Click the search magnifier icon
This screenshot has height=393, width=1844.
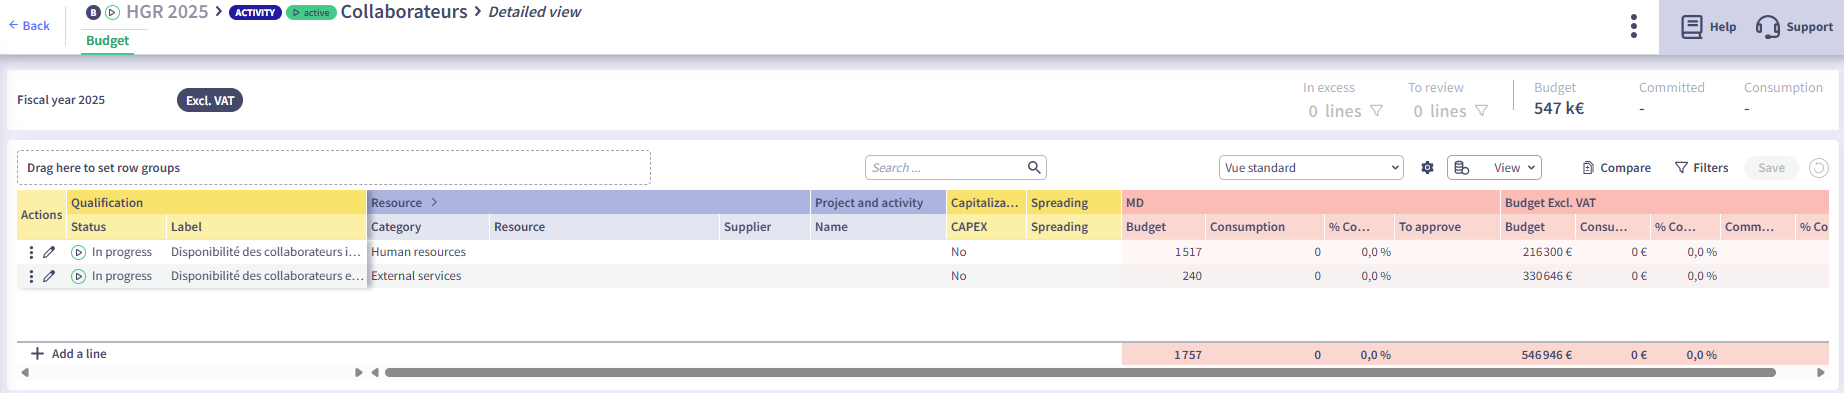[x=1034, y=167]
